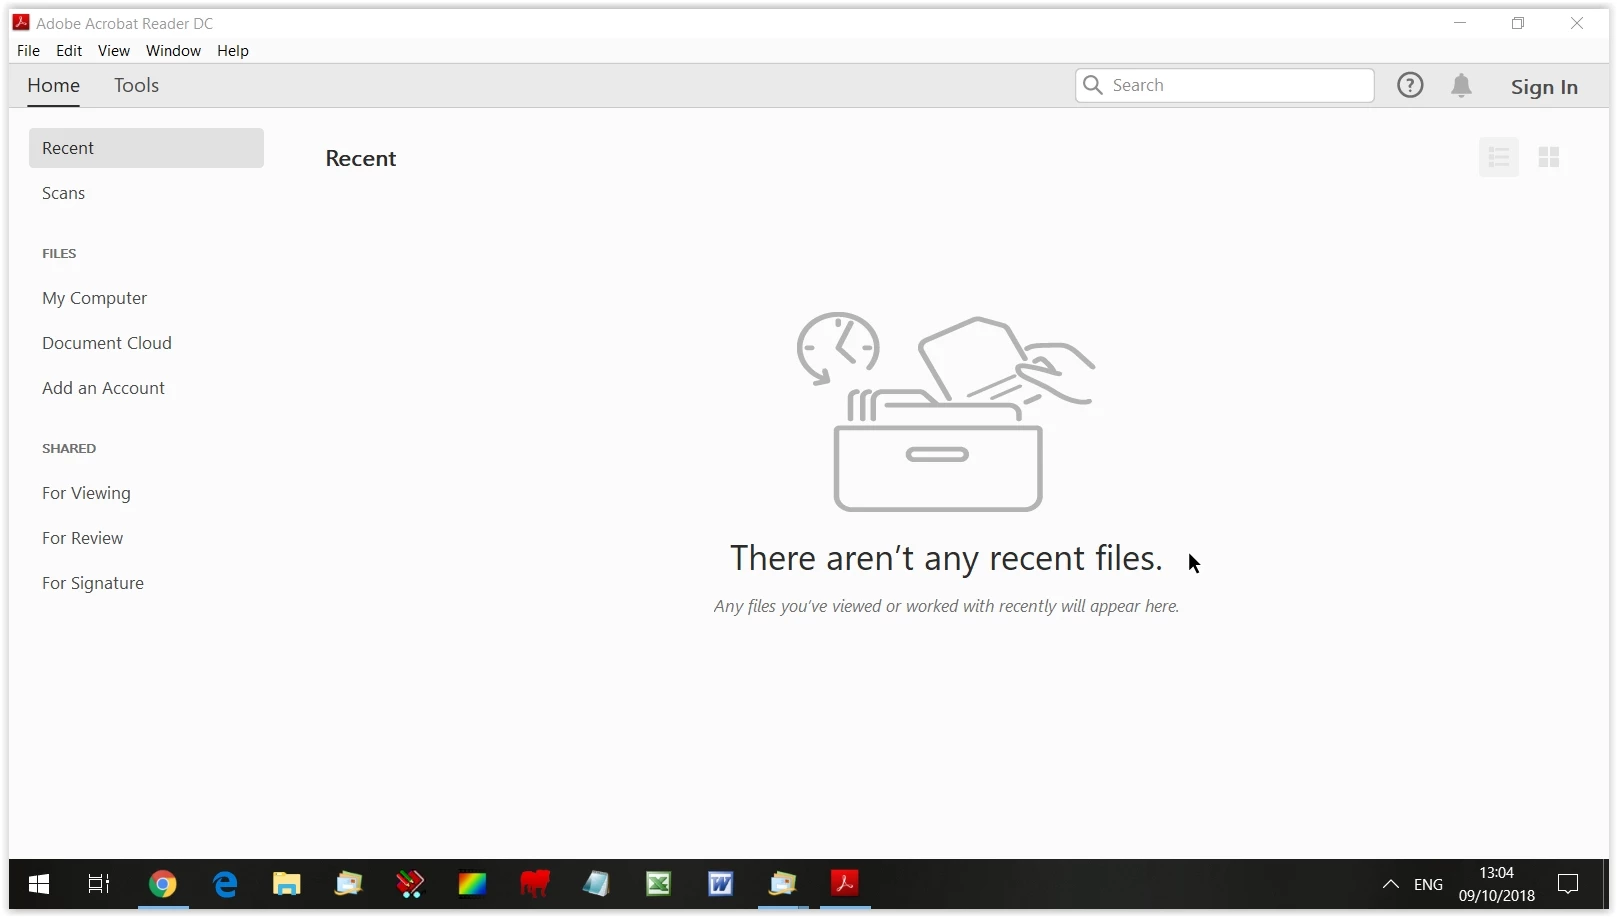Close the Acrobat Reader window

coord(1577,23)
